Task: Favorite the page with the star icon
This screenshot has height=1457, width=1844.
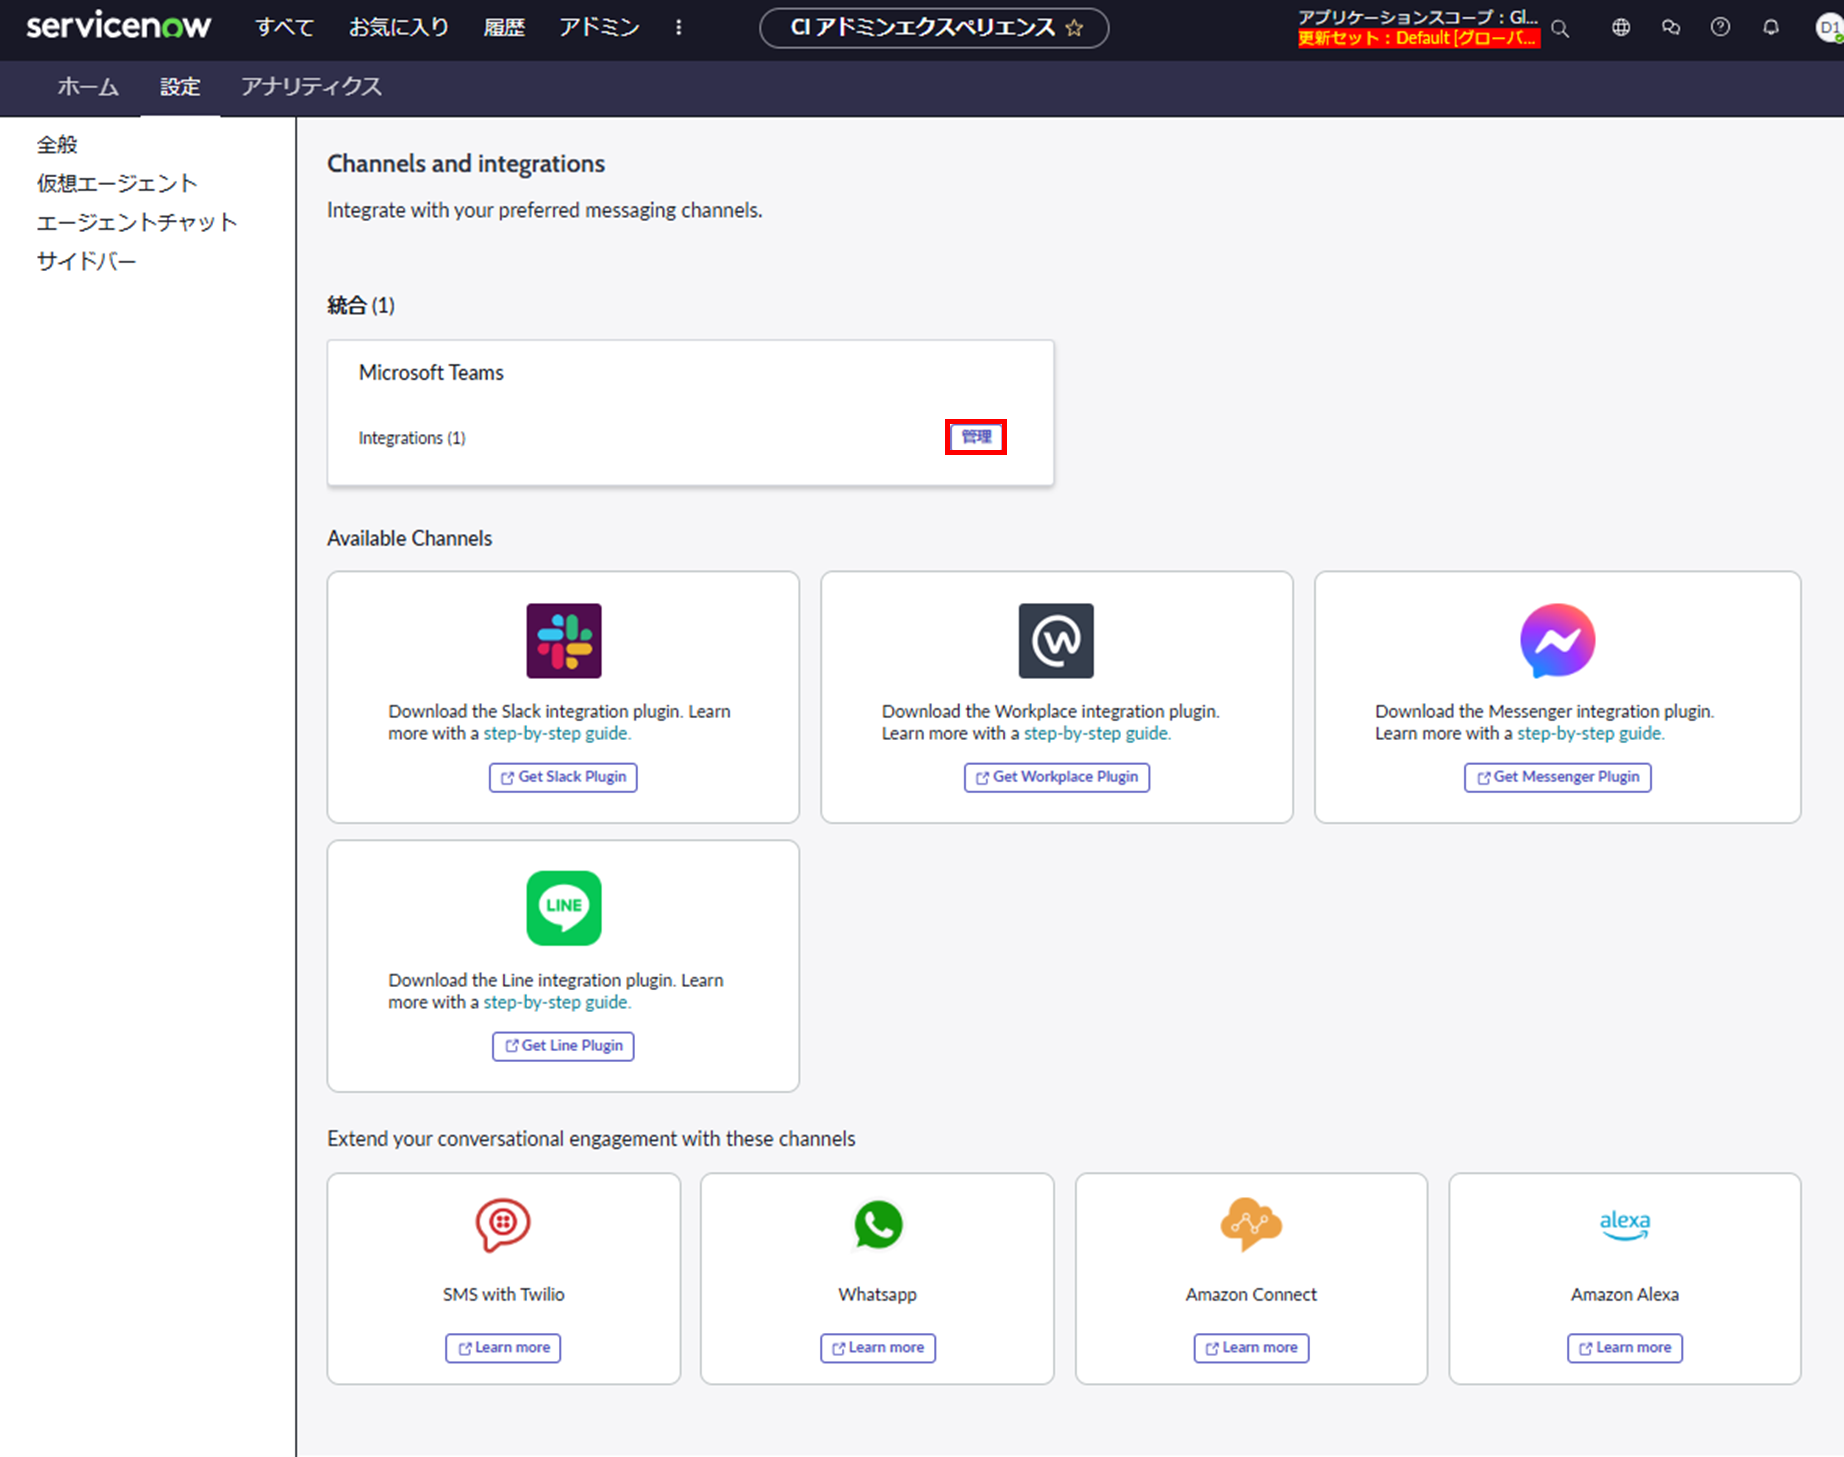Action: pyautogui.click(x=1075, y=28)
